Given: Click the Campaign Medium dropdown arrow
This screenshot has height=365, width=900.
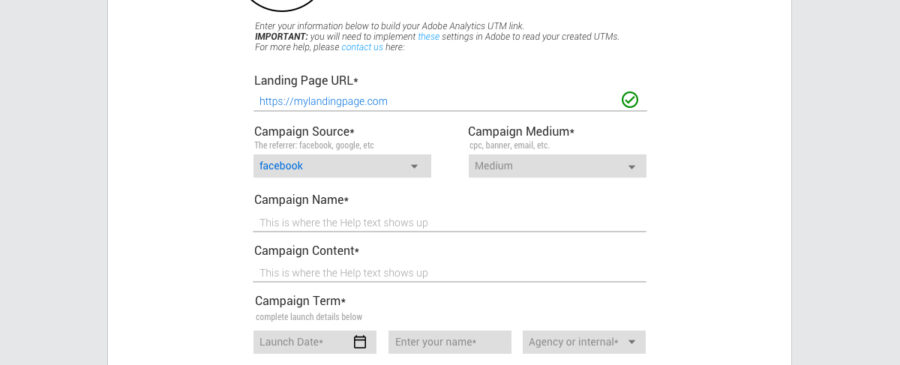Looking at the screenshot, I should point(631,167).
